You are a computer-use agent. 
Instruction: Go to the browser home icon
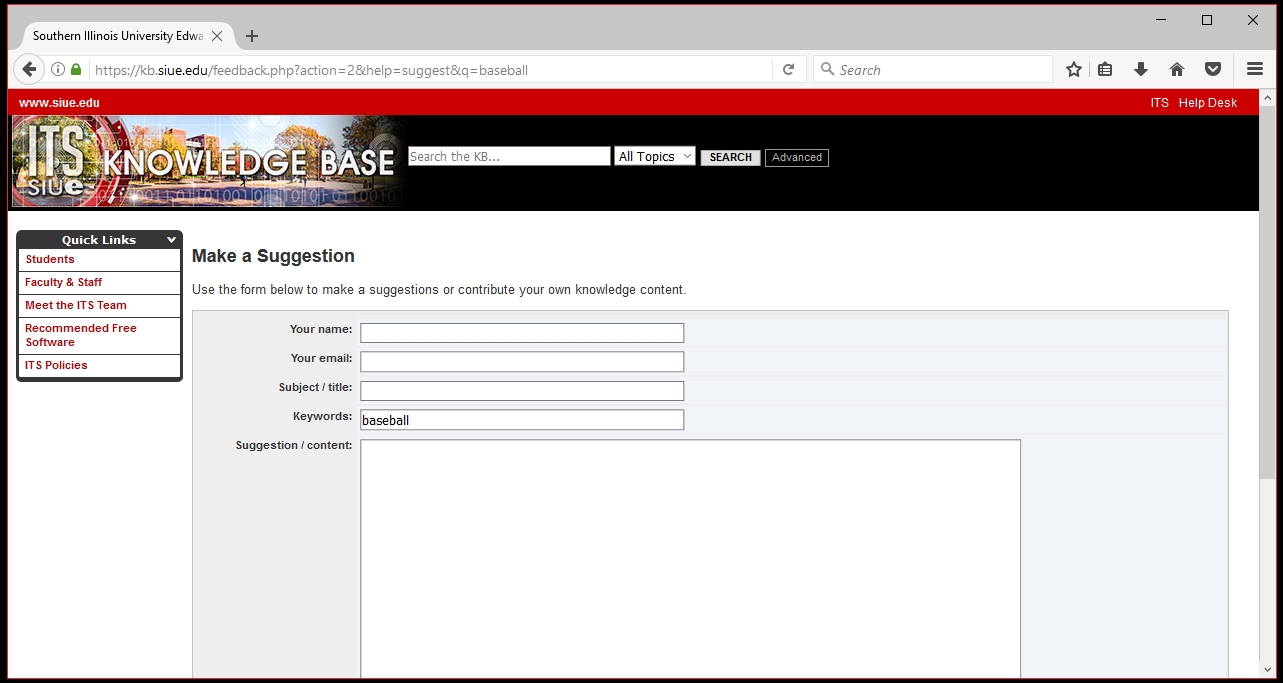click(x=1177, y=70)
